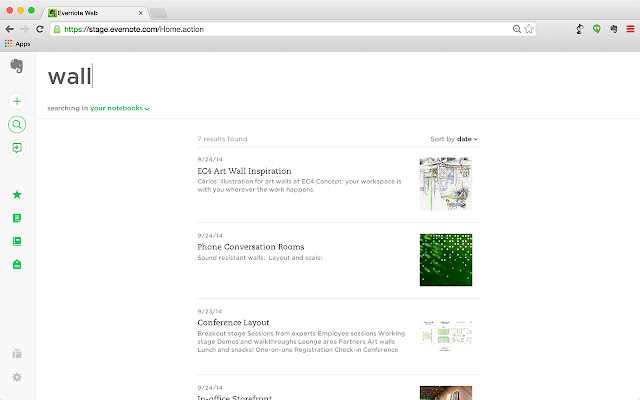Screen dimensions: 640x400
Task: Open the Apps bookmarks shortcut
Action: point(18,44)
